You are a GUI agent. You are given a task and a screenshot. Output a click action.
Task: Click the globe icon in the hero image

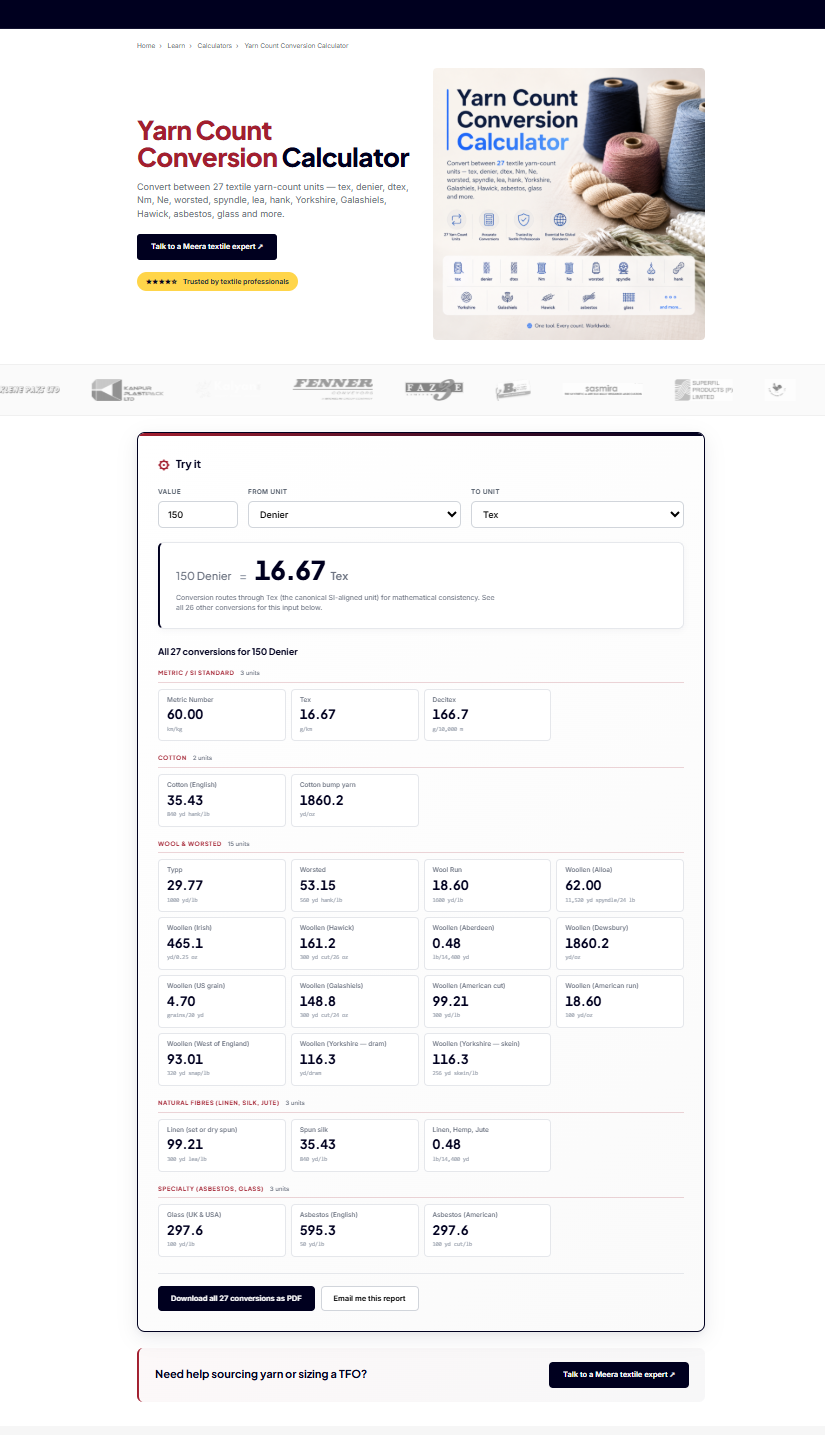click(560, 220)
